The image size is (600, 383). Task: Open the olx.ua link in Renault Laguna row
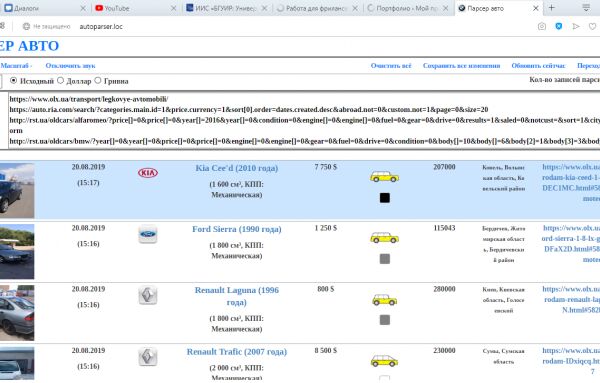571,300
